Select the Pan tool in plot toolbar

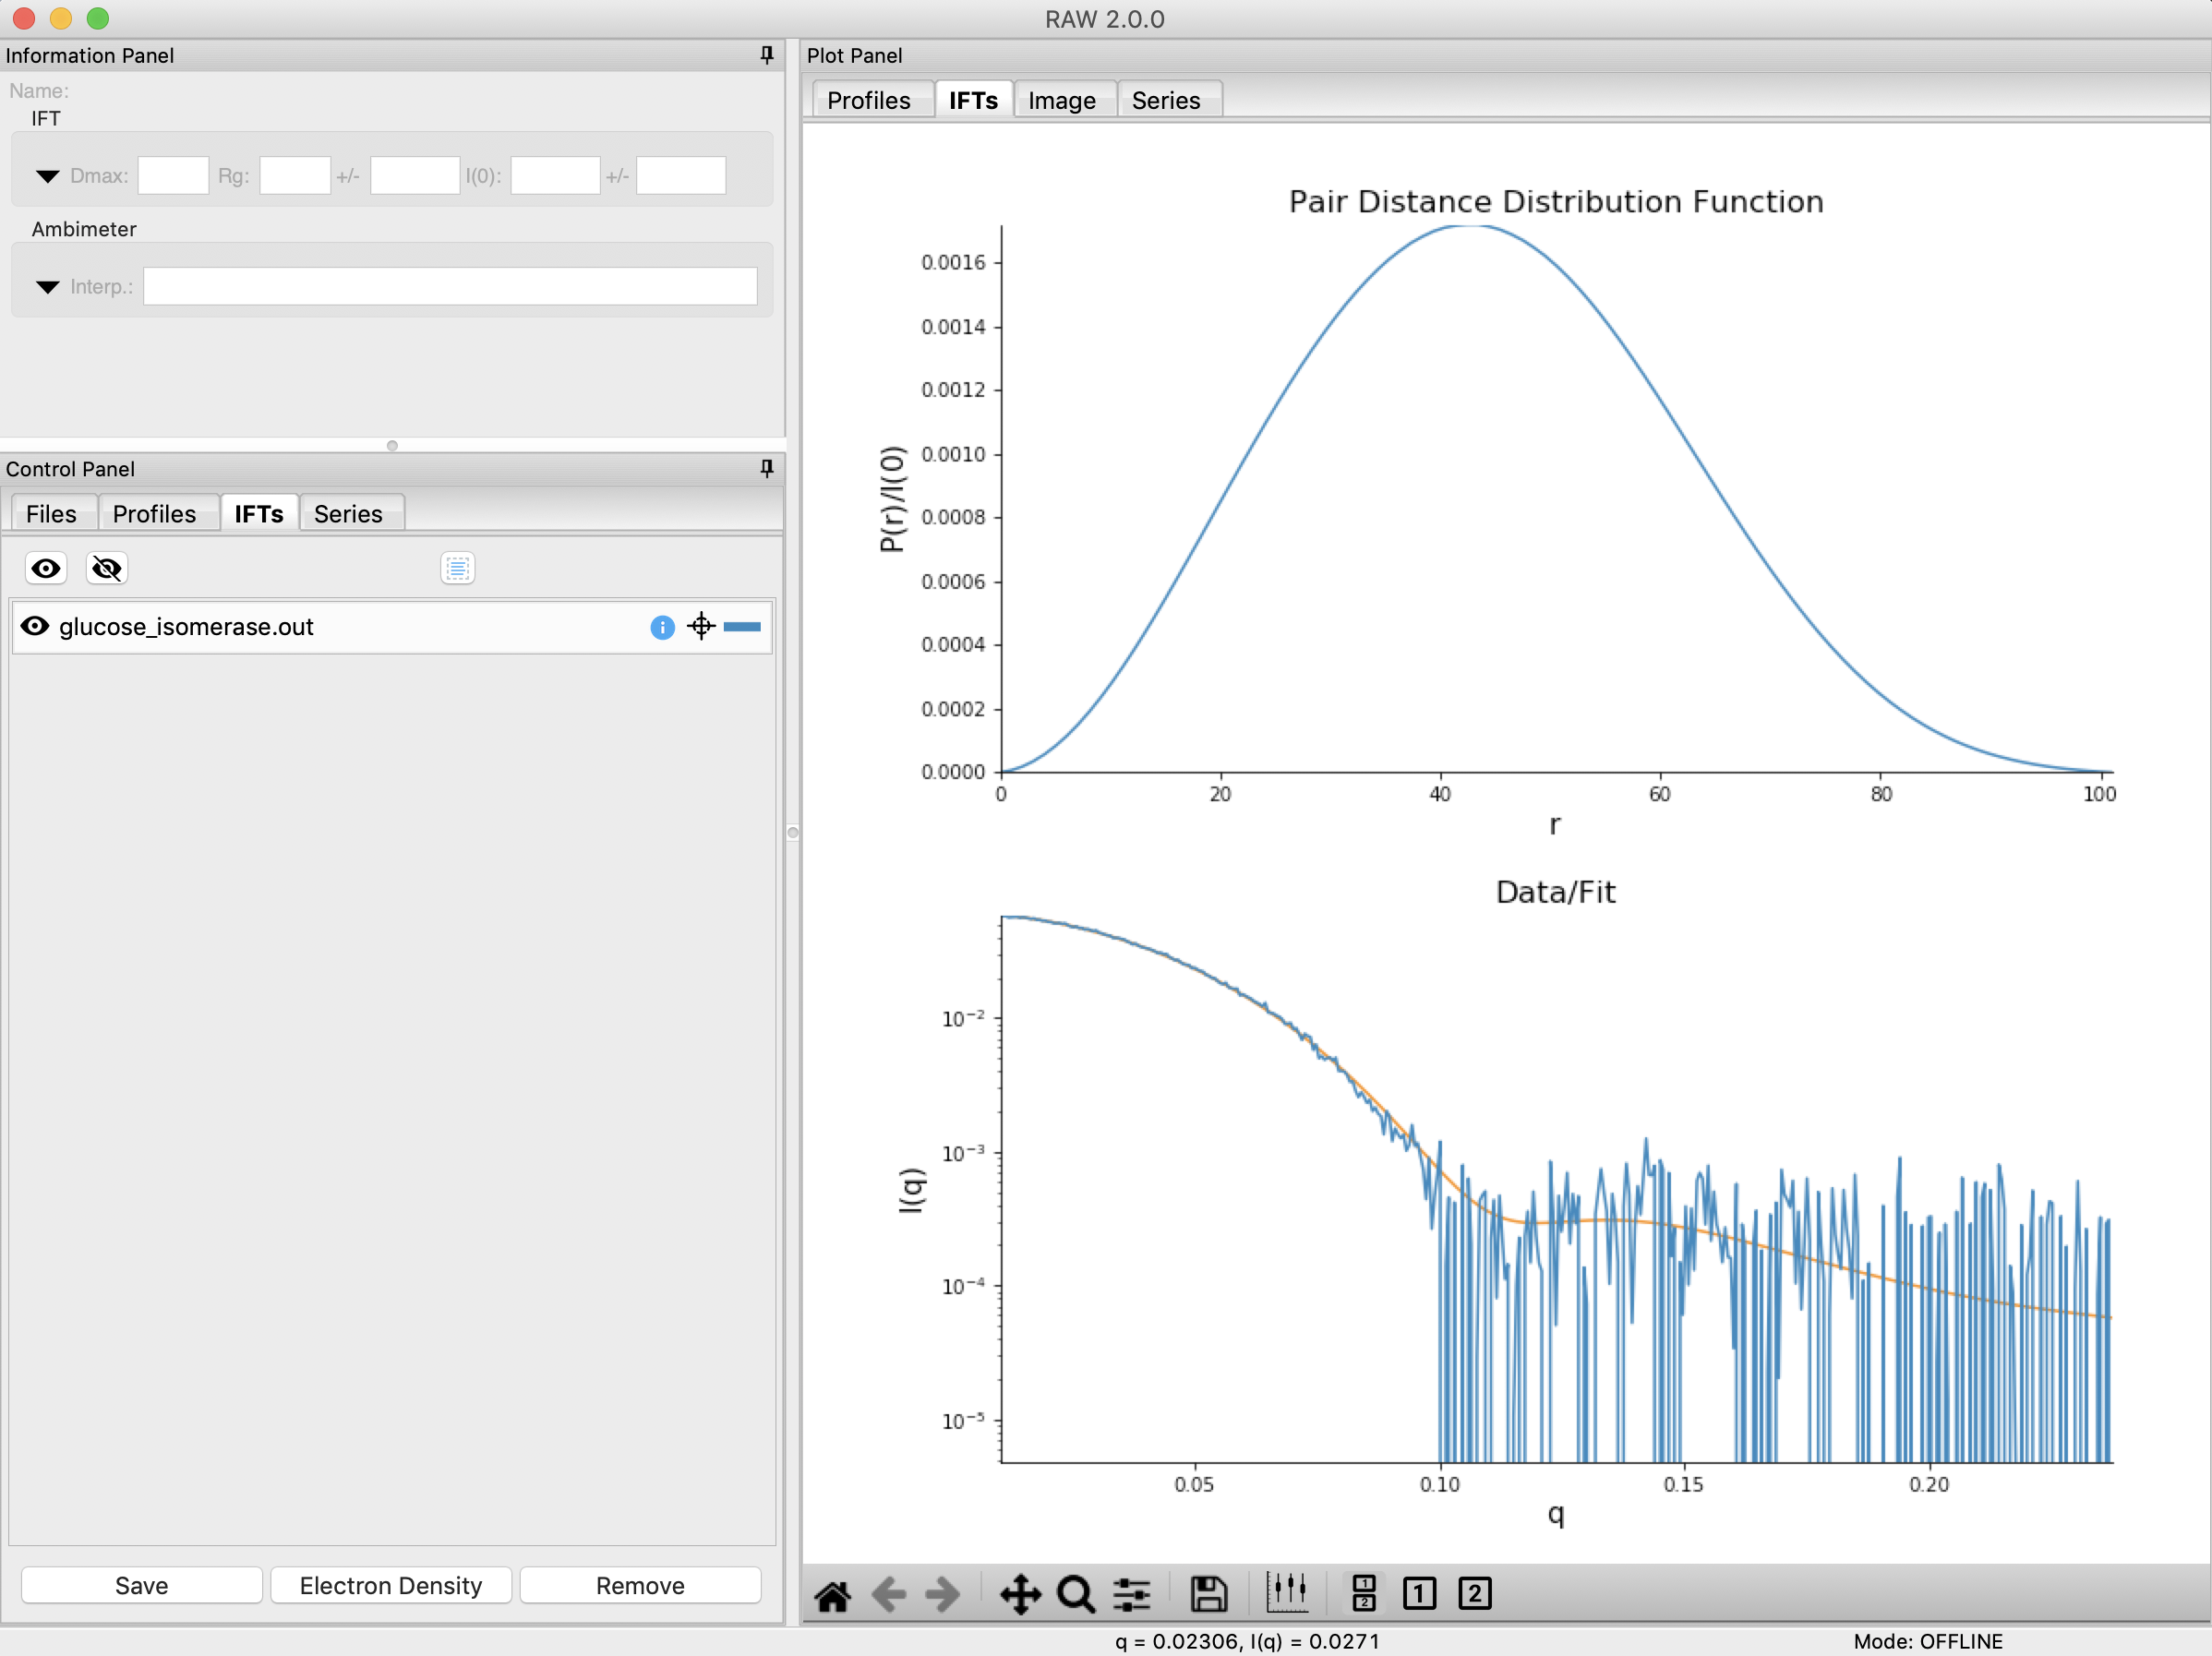click(x=1020, y=1594)
